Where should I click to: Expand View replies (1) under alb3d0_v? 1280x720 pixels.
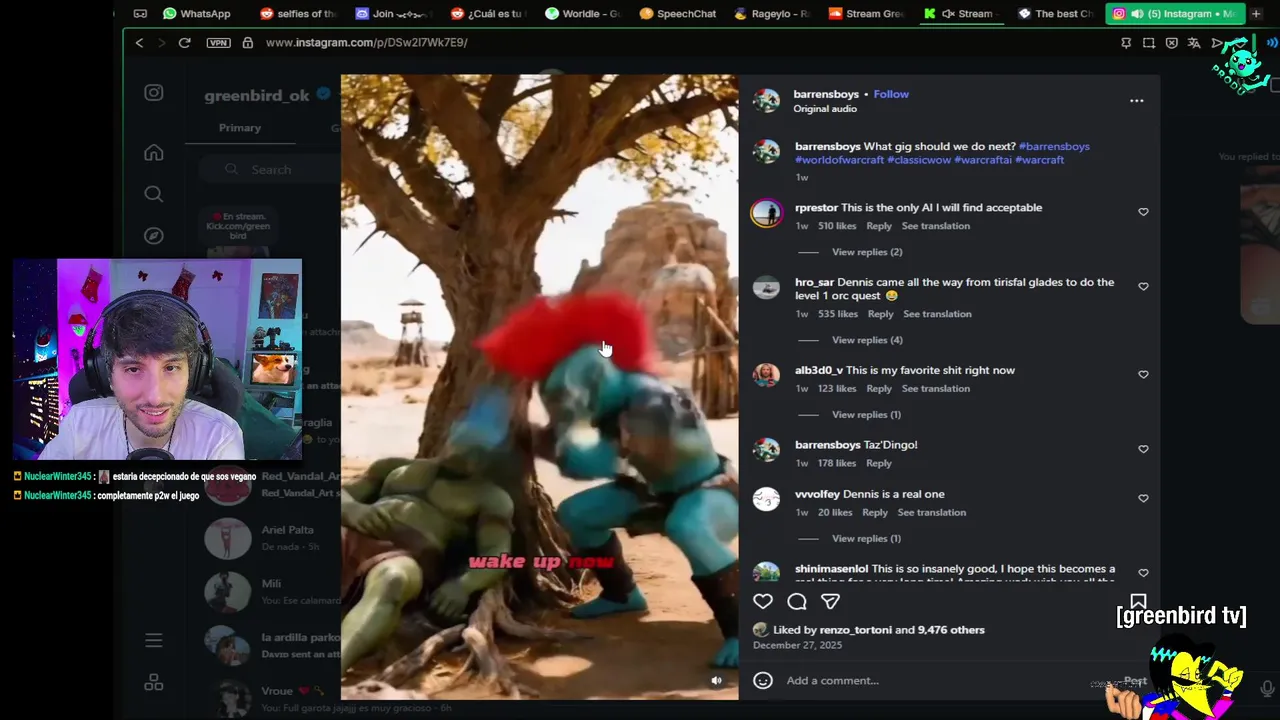[x=866, y=414]
